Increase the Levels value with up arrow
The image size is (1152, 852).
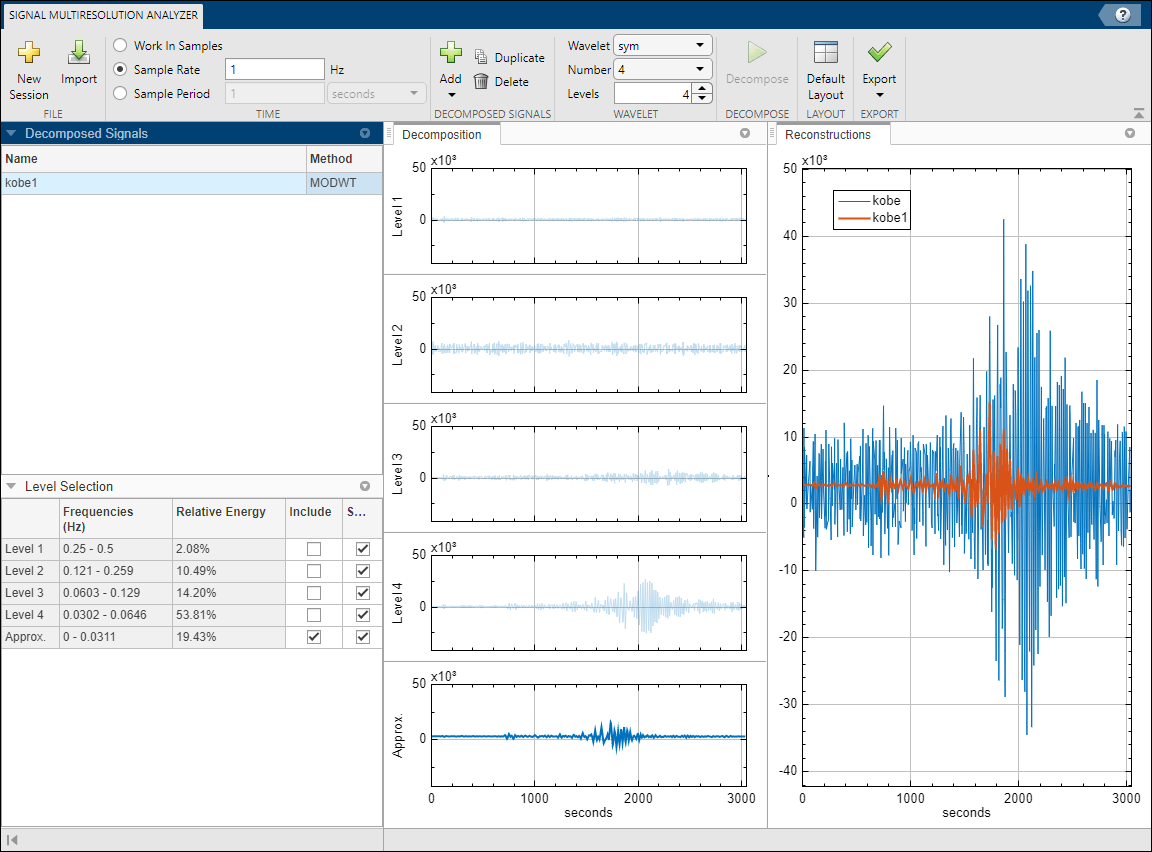pyautogui.click(x=702, y=89)
